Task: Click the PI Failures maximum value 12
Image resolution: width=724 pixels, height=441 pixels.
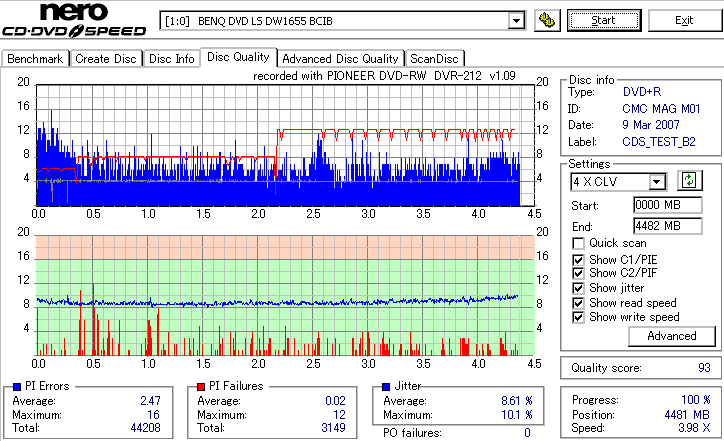Action: [339, 415]
